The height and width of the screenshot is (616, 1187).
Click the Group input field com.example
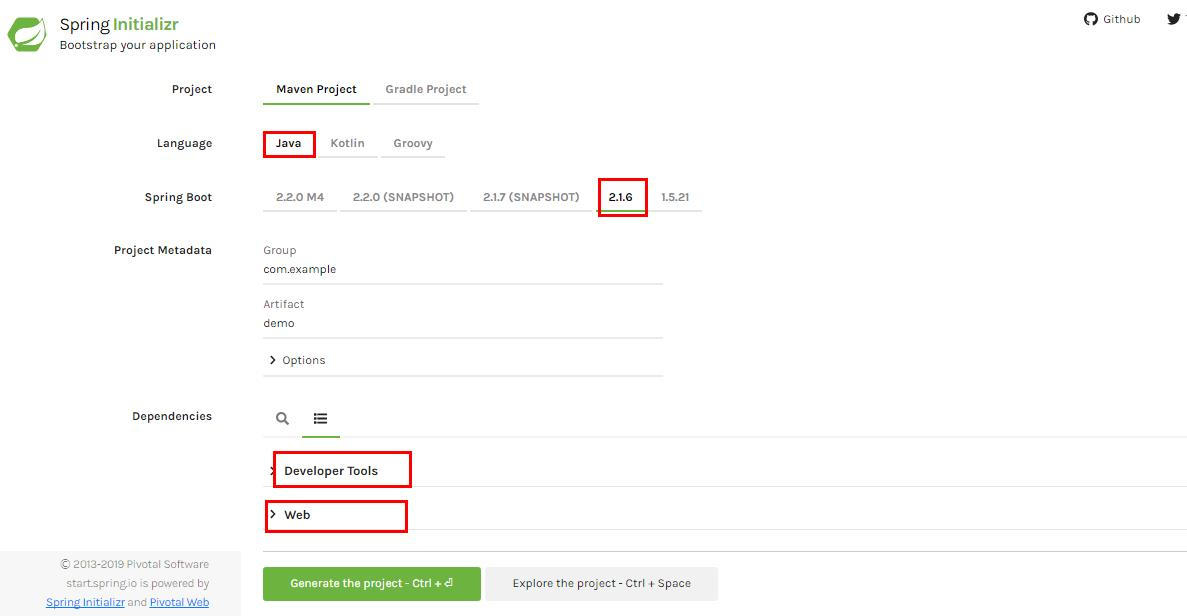(463, 269)
